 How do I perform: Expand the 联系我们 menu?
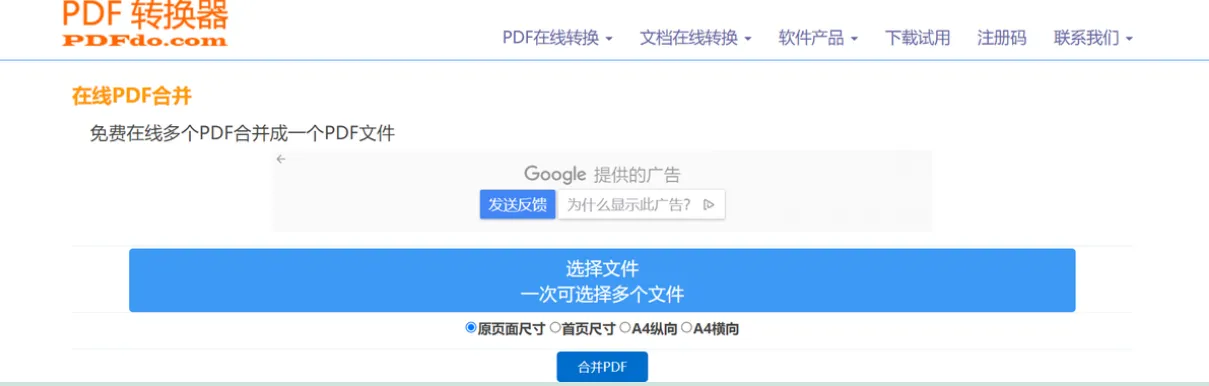1093,38
